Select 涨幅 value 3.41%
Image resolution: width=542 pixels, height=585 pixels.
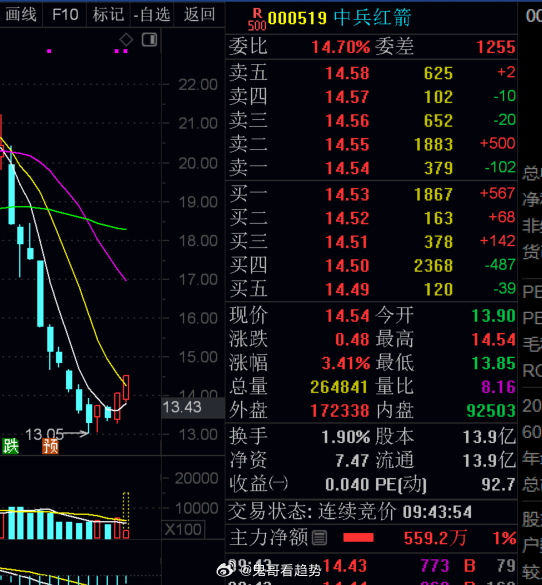346,363
